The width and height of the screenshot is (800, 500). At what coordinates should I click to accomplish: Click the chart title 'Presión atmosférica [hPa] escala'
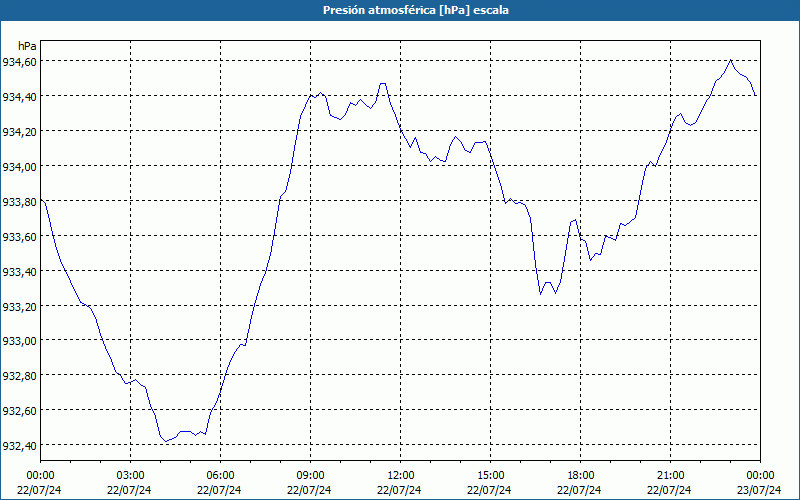[x=416, y=10]
